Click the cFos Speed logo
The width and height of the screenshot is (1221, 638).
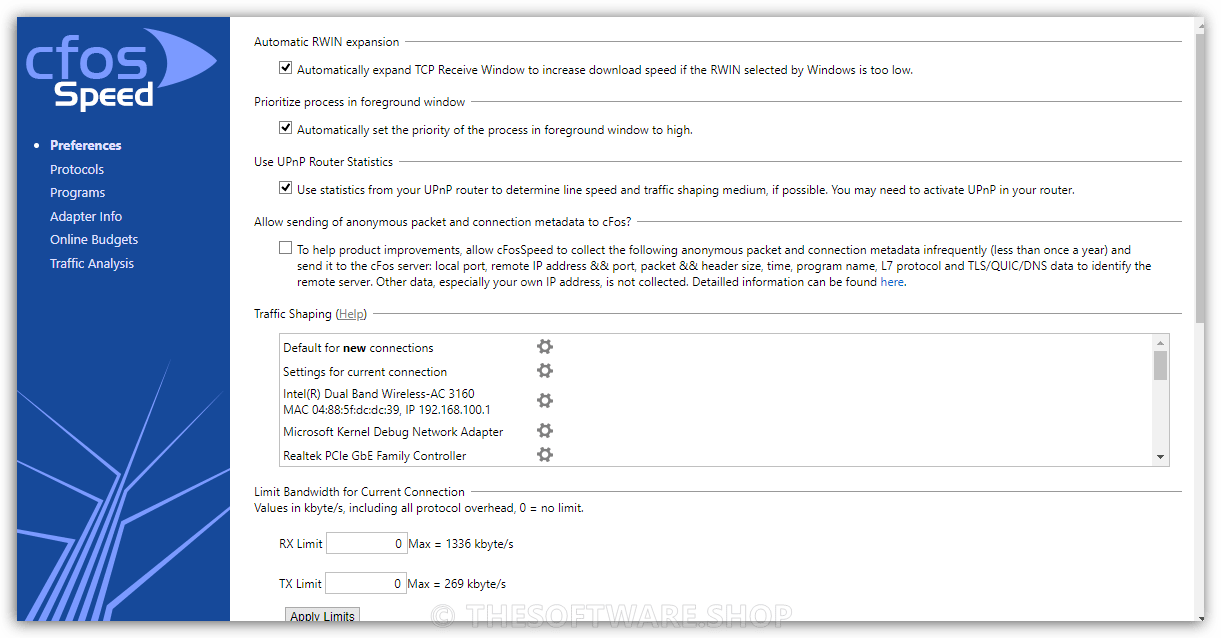pos(118,69)
